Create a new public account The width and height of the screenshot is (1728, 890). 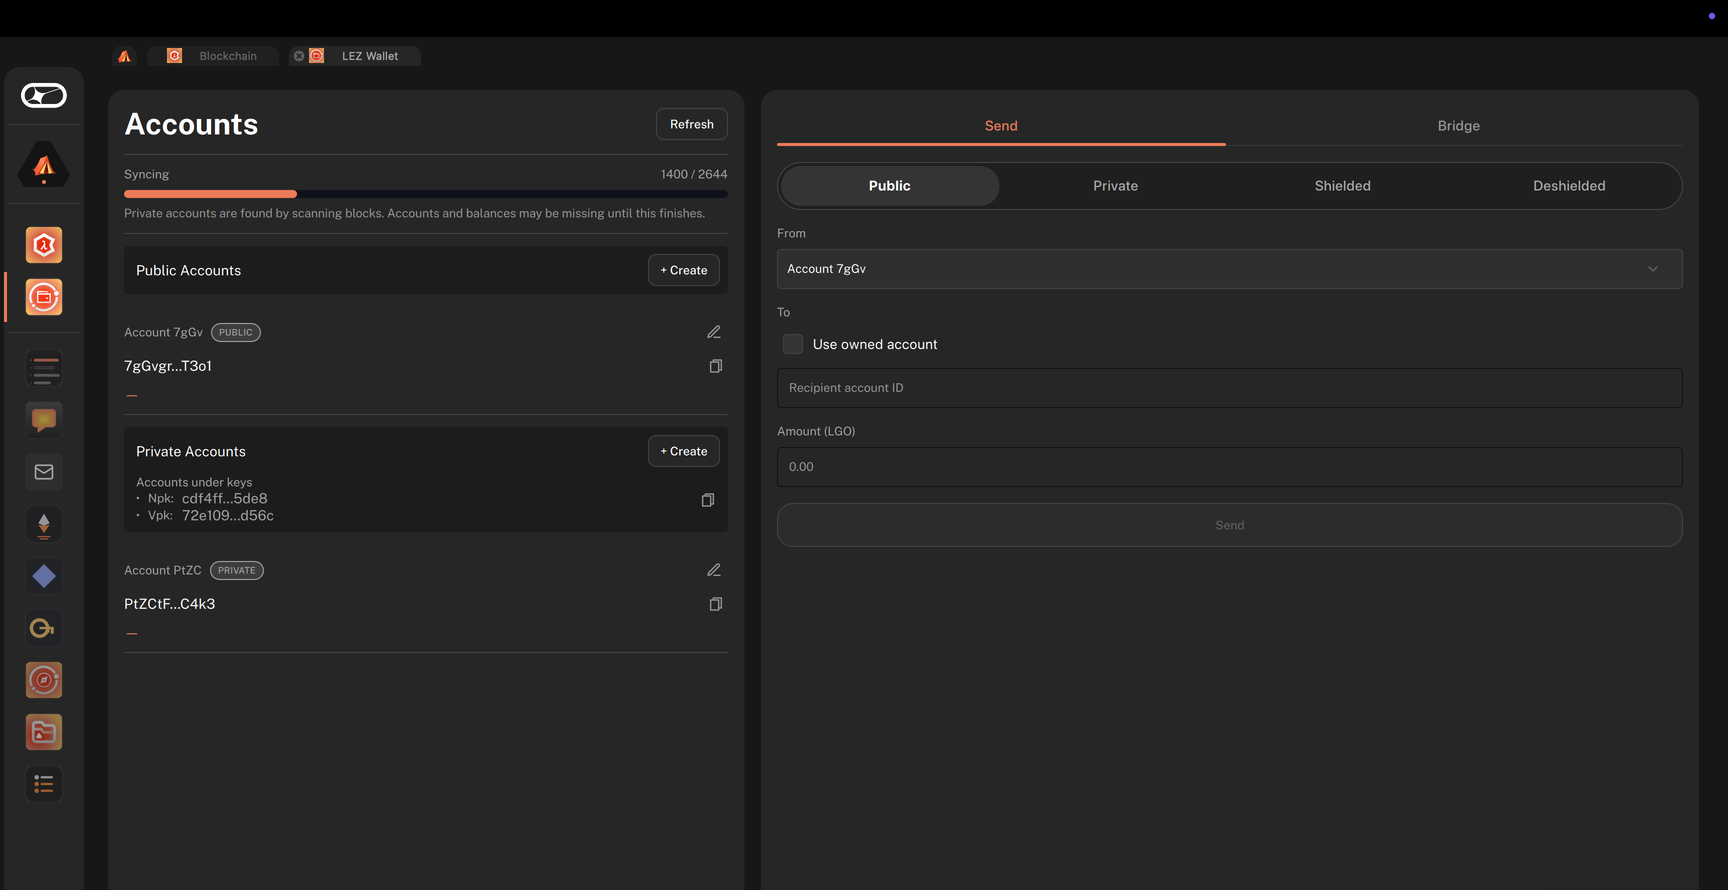pyautogui.click(x=684, y=270)
